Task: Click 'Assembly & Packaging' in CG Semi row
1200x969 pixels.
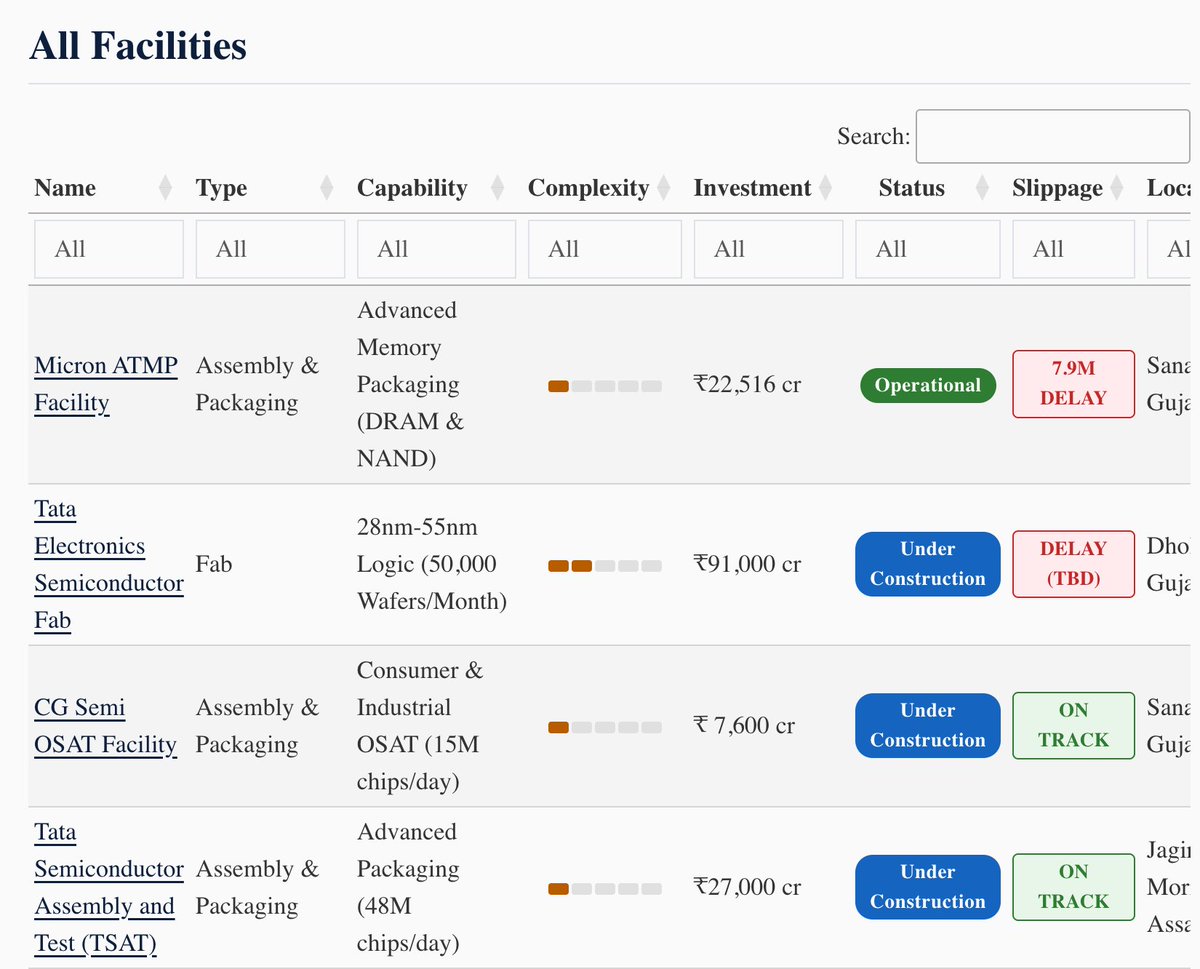Action: [x=257, y=726]
